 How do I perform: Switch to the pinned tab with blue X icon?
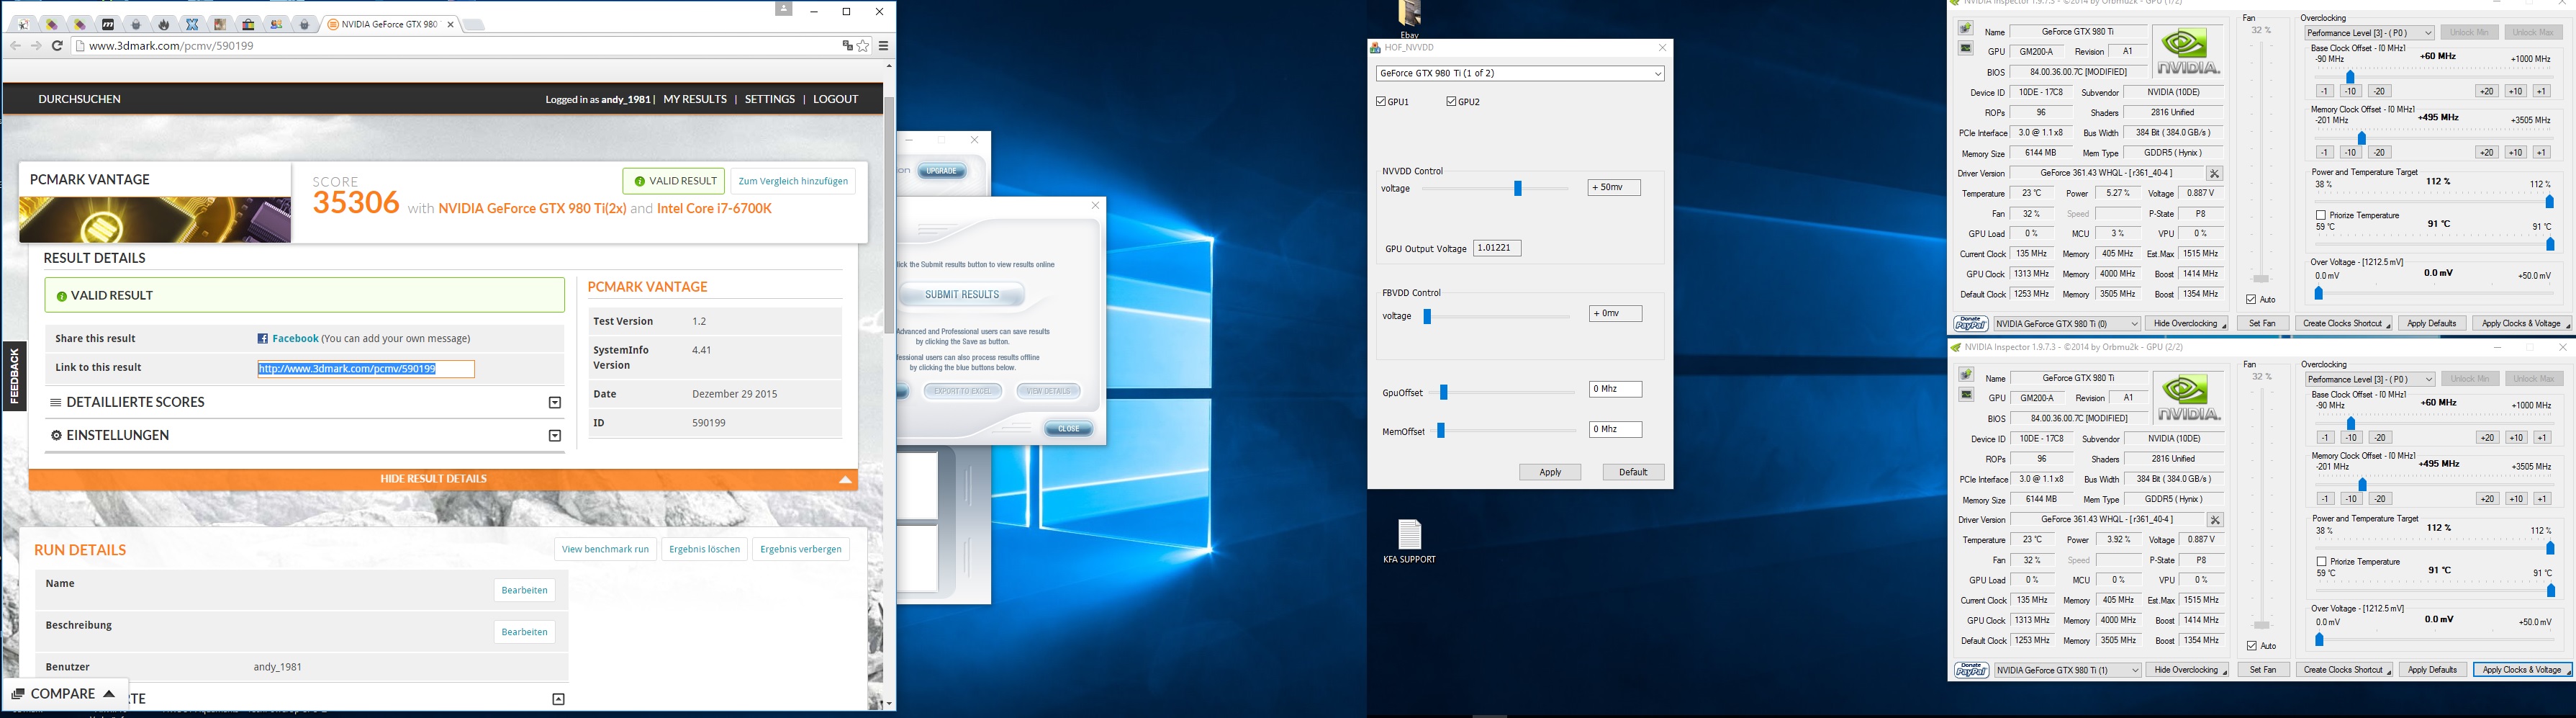click(x=192, y=24)
